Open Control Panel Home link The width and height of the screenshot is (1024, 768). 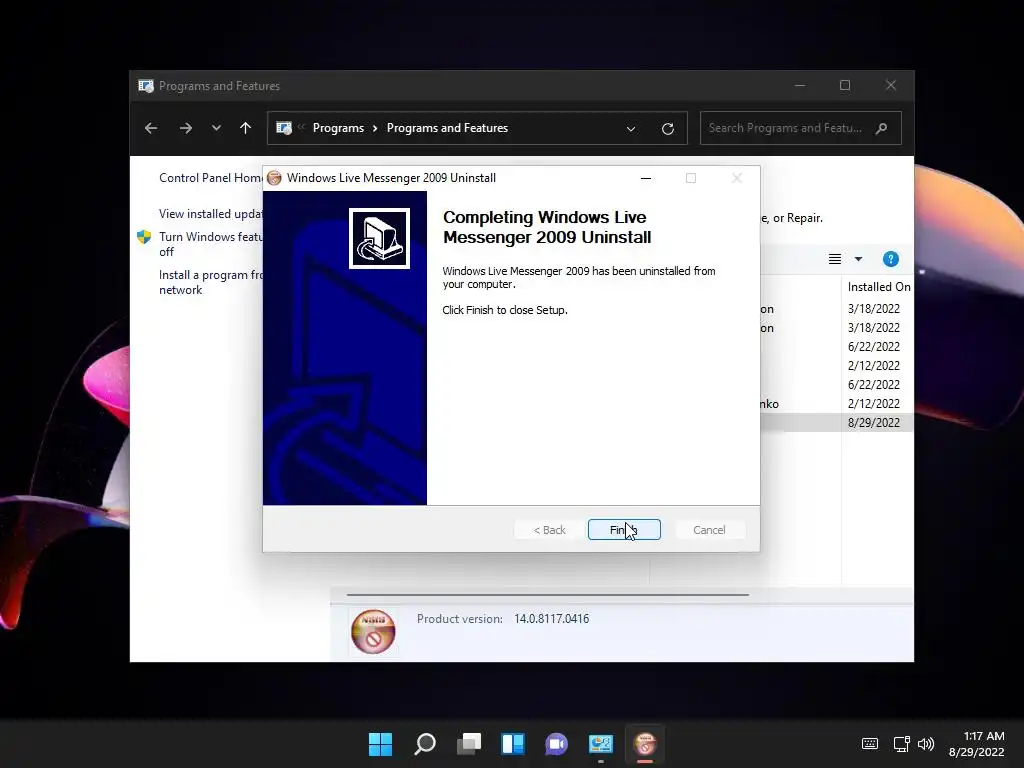point(210,178)
